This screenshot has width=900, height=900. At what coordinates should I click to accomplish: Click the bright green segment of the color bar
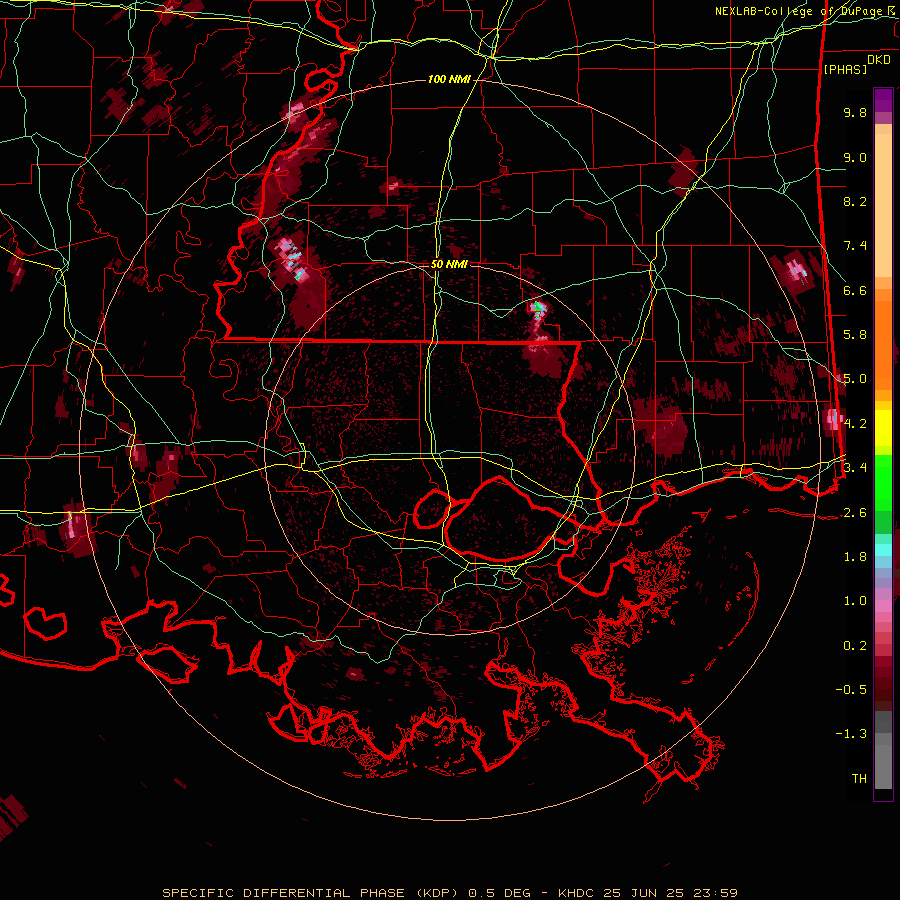coord(883,482)
